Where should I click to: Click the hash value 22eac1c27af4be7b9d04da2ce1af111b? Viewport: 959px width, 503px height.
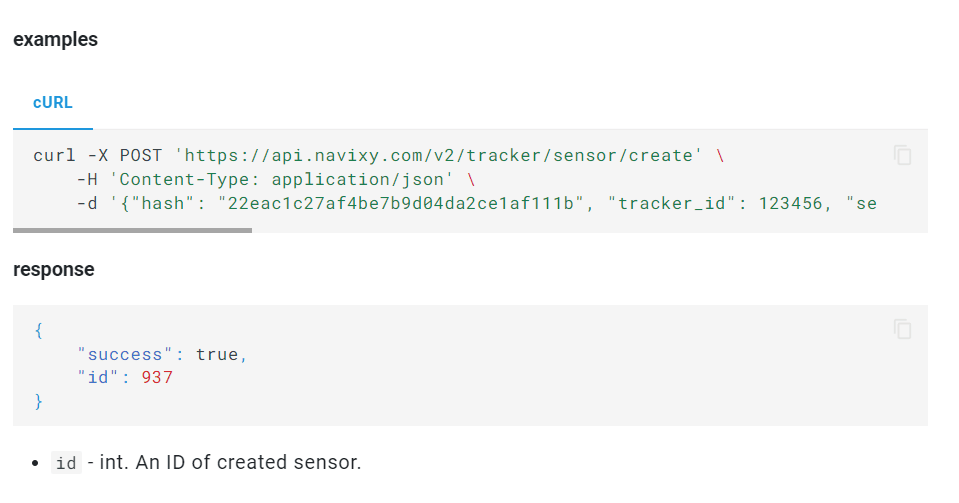click(401, 203)
